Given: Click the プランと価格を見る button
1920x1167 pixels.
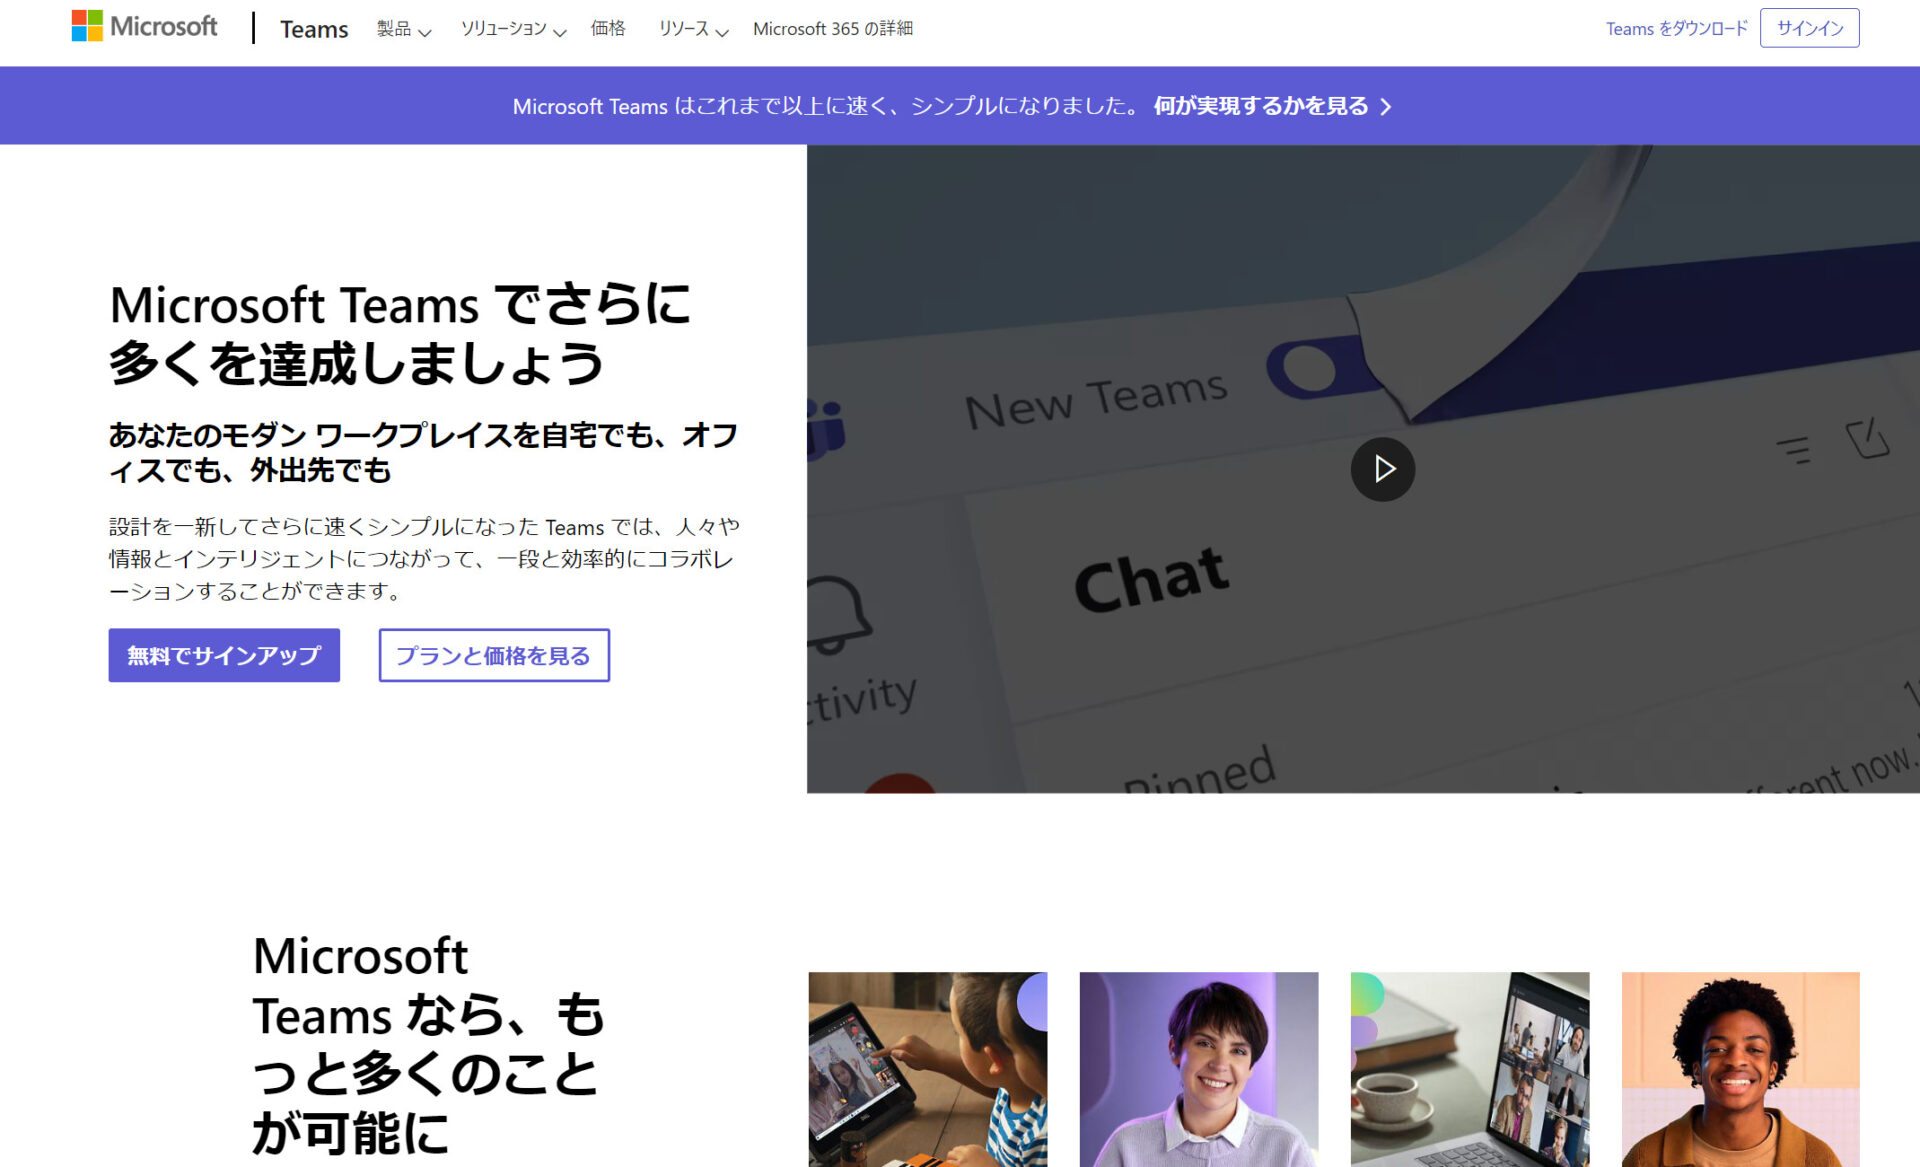Looking at the screenshot, I should (493, 655).
